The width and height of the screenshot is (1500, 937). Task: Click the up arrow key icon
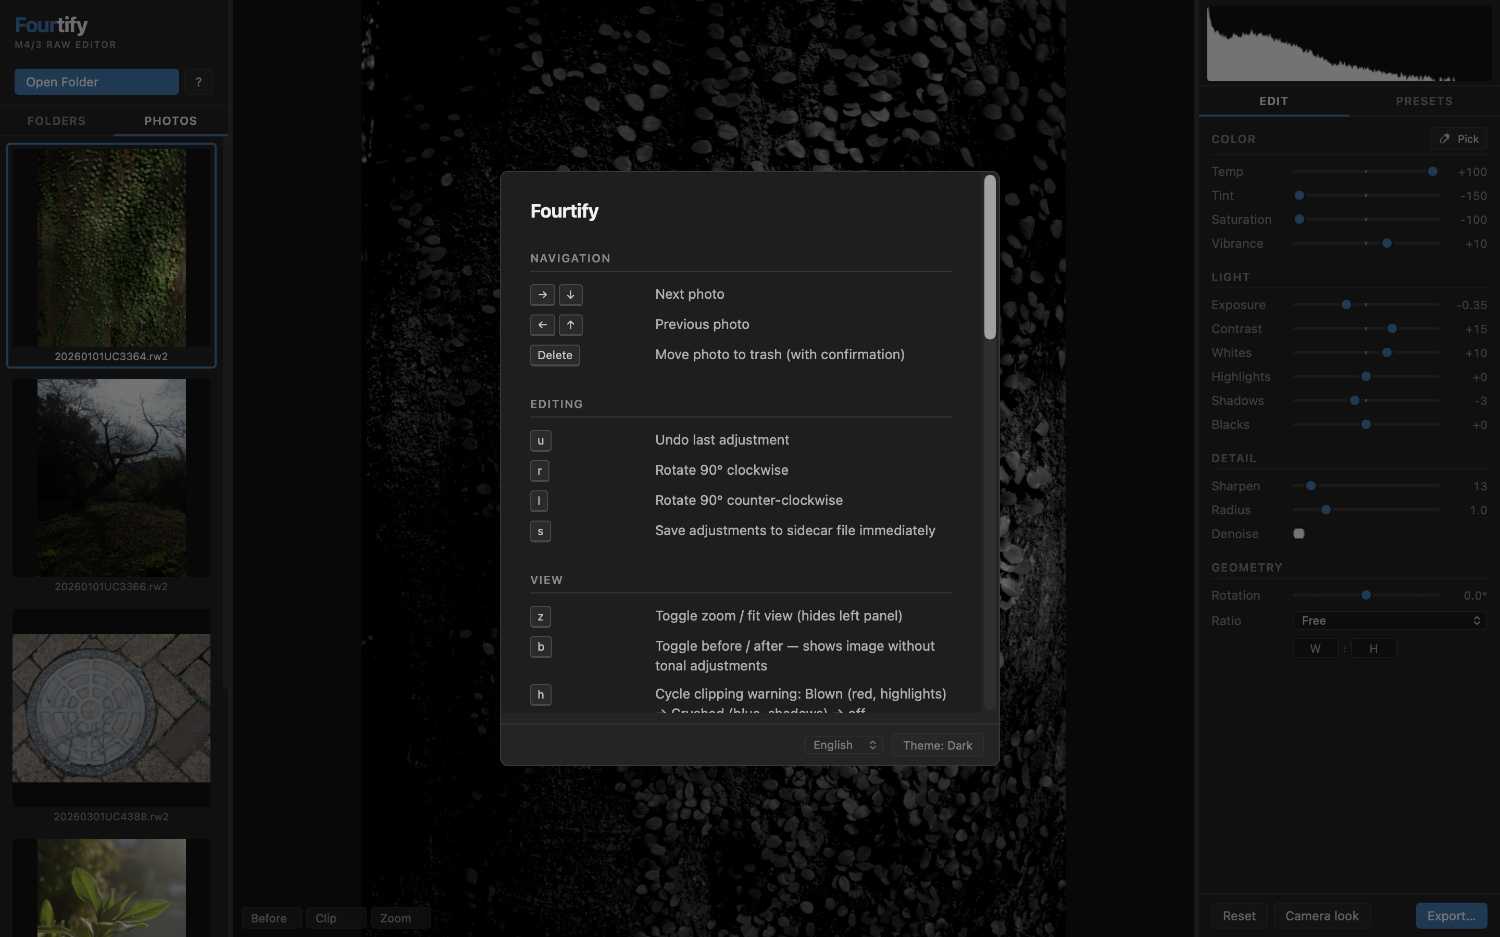pos(571,325)
